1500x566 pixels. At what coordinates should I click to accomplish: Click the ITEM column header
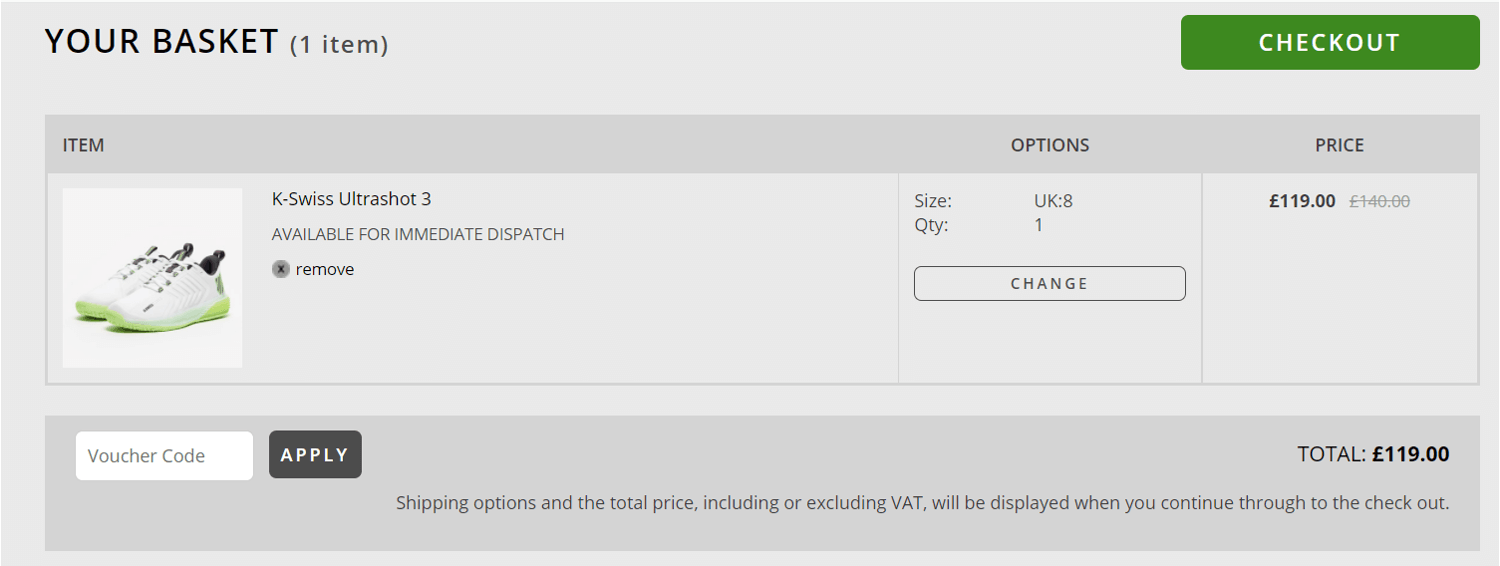83,145
